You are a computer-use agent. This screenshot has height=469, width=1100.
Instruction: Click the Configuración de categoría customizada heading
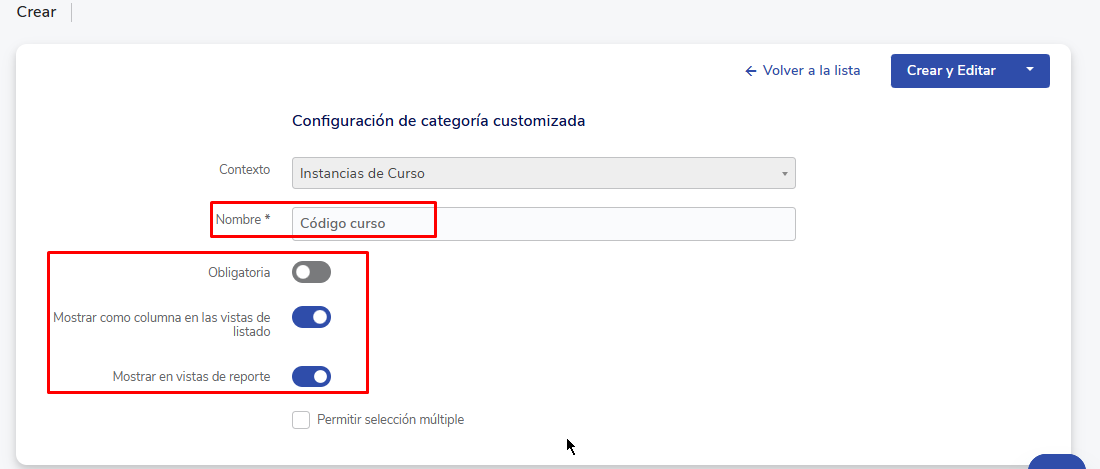[438, 121]
